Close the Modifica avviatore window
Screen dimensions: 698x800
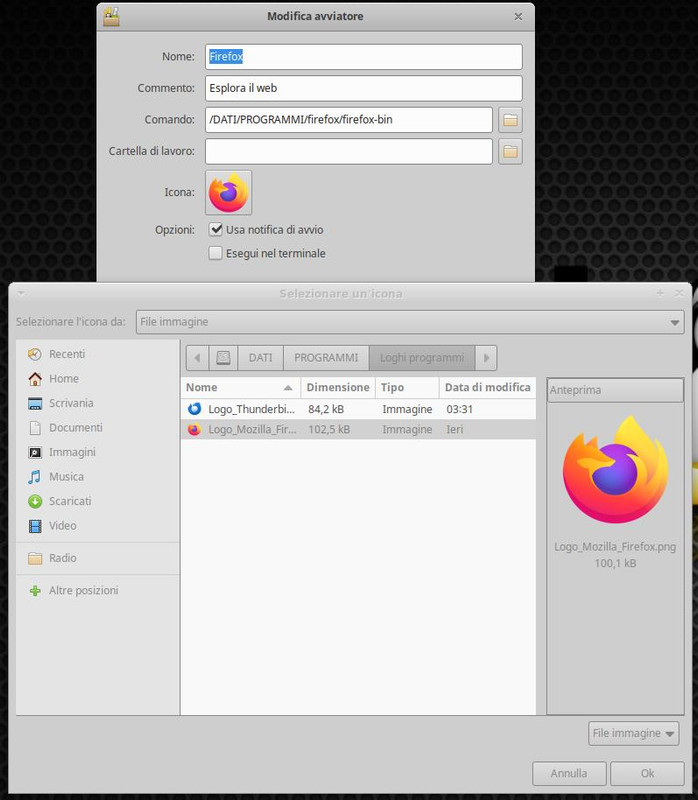point(518,17)
